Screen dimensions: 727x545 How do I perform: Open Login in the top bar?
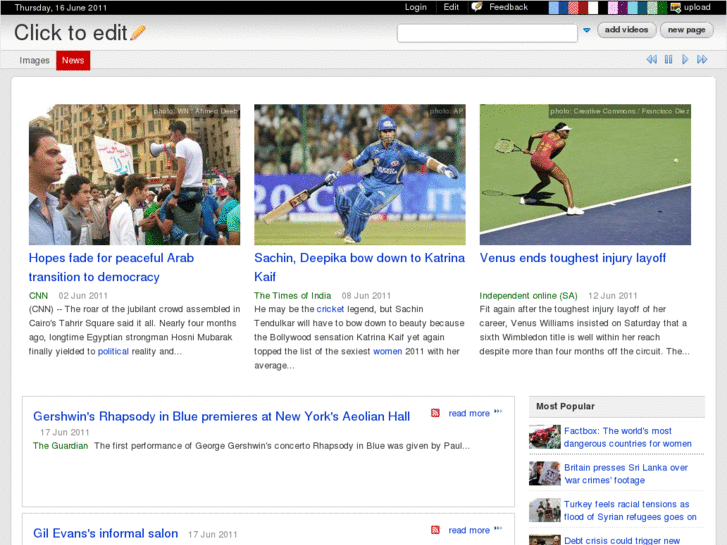[415, 7]
